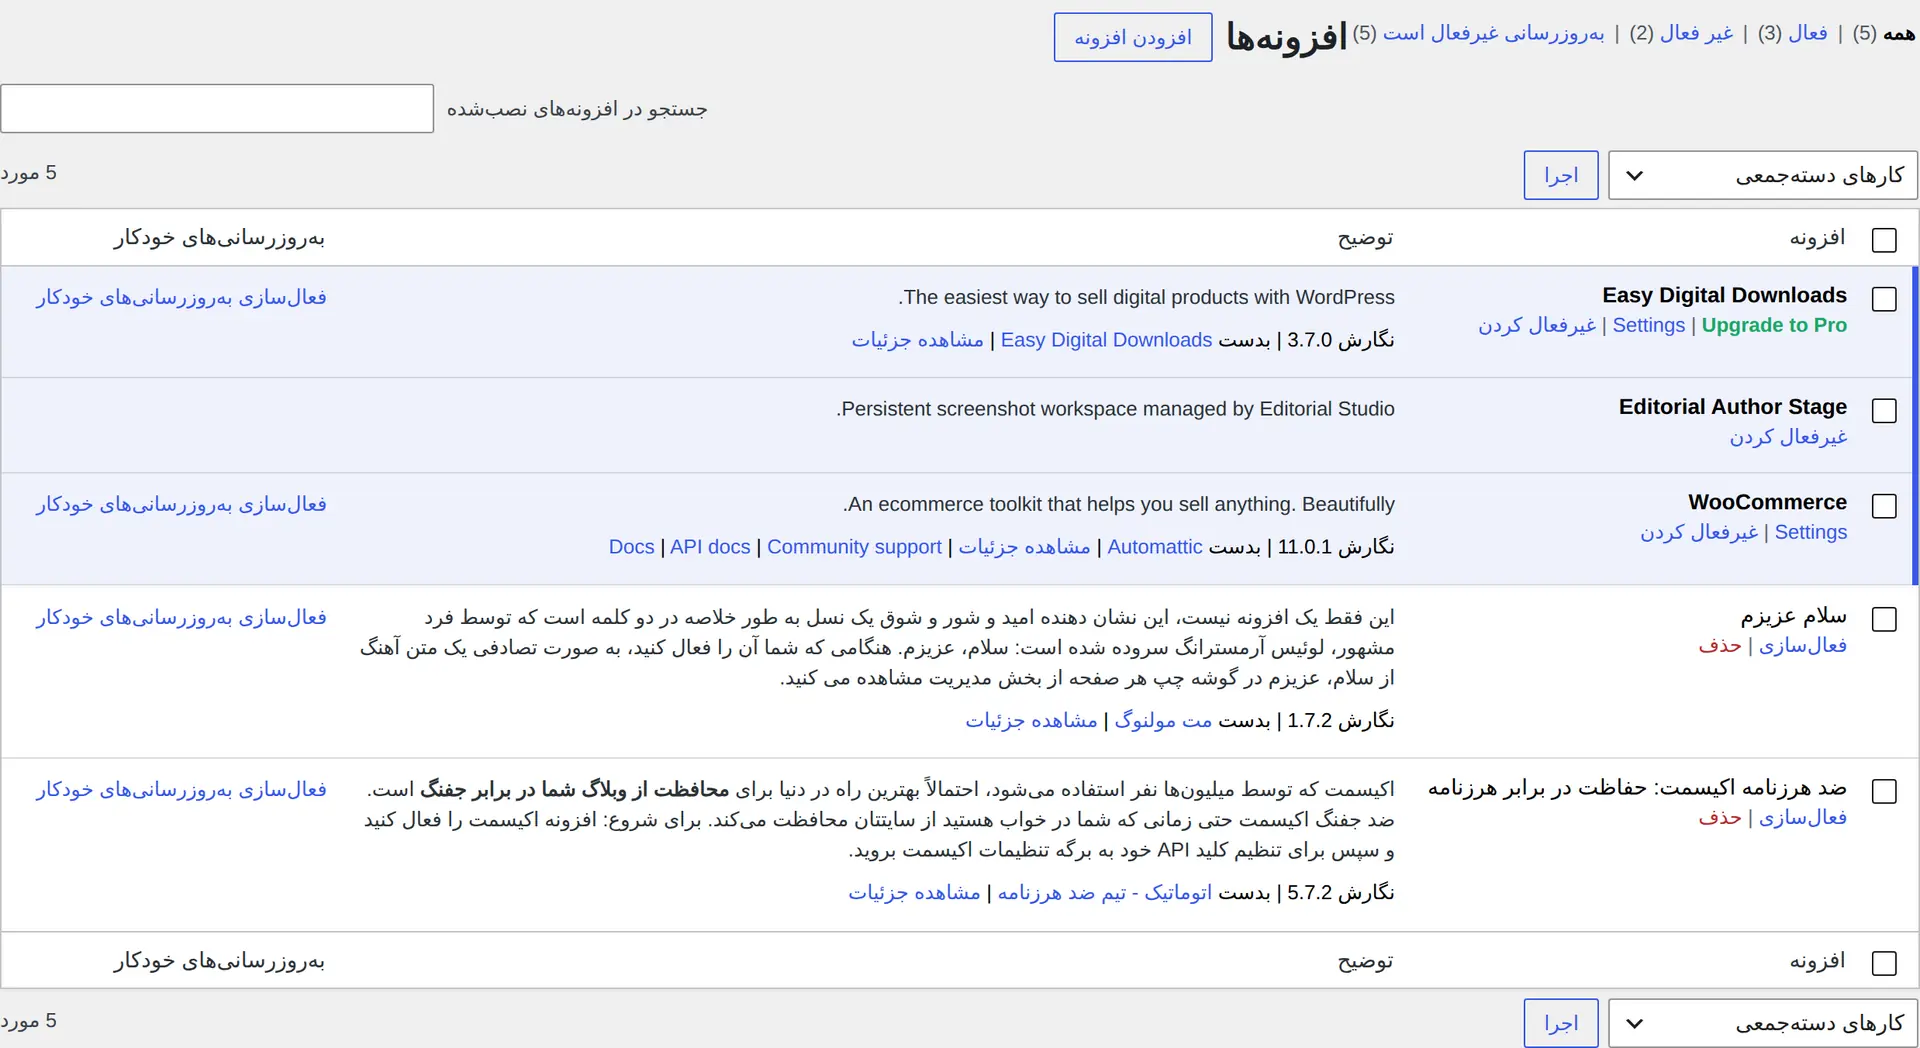Focus the installed plugins search field
The height and width of the screenshot is (1048, 1920).
[x=217, y=109]
